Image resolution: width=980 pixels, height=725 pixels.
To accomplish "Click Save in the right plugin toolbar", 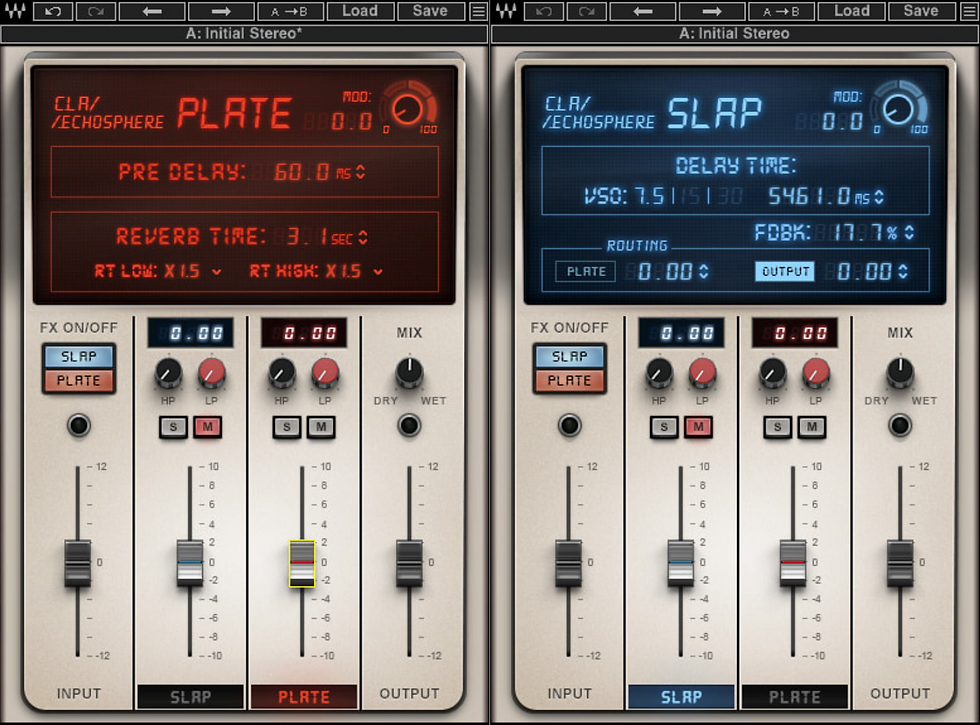I will pos(921,11).
